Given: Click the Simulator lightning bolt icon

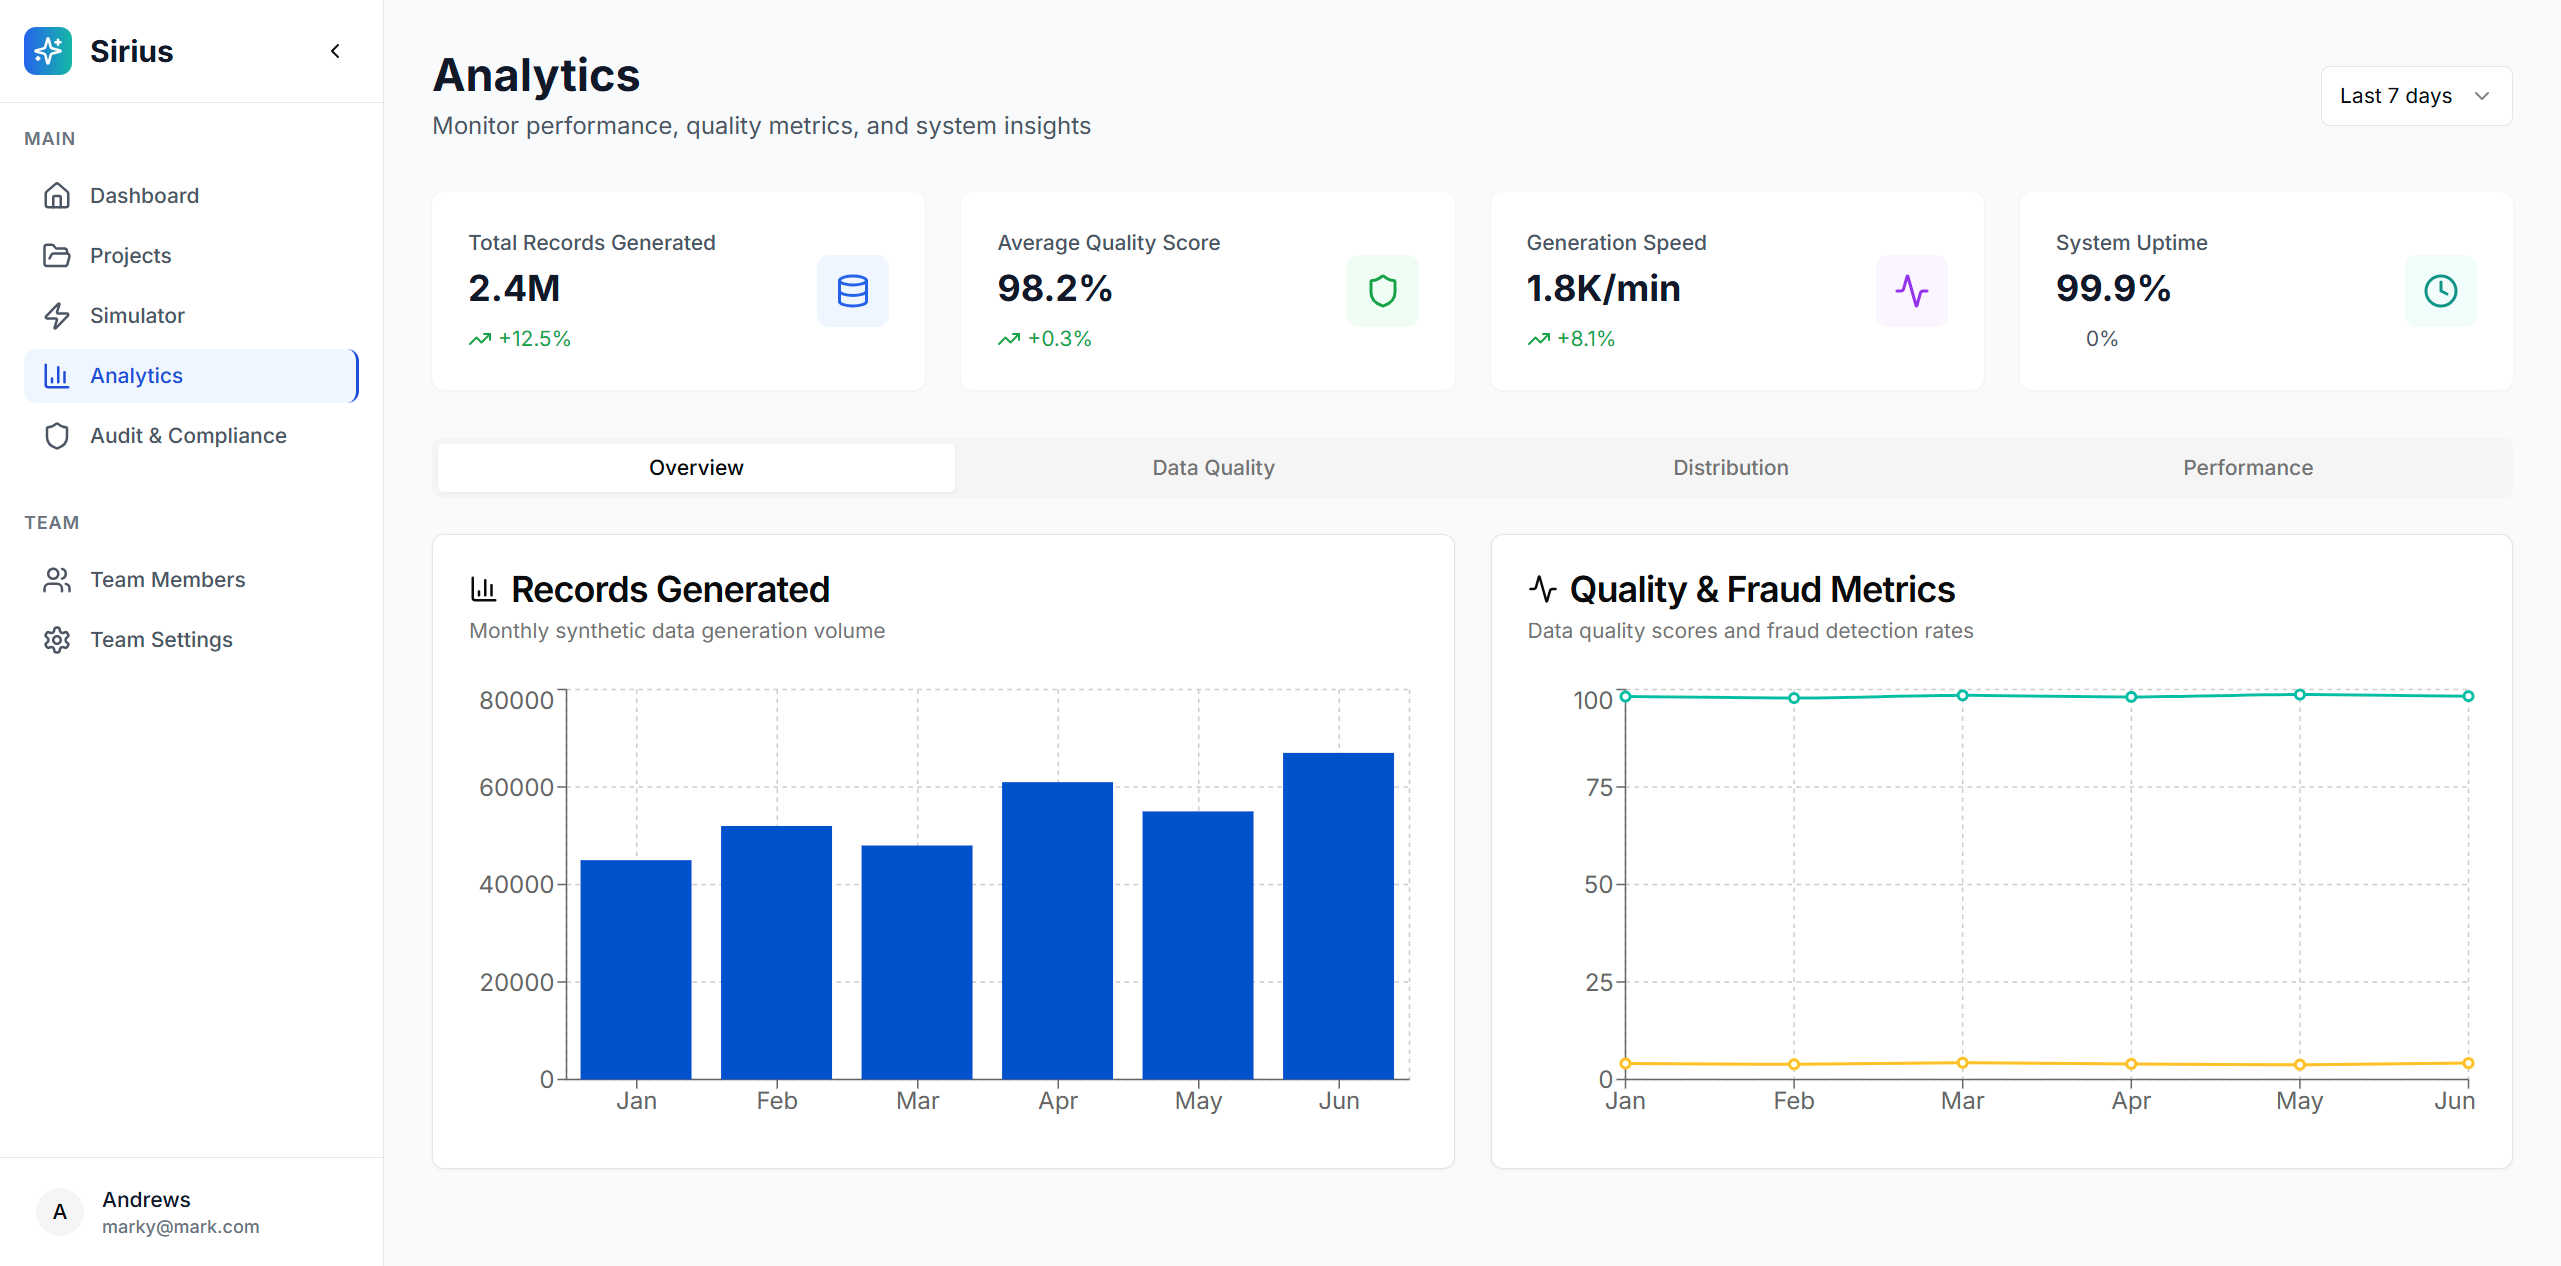Looking at the screenshot, I should point(57,316).
